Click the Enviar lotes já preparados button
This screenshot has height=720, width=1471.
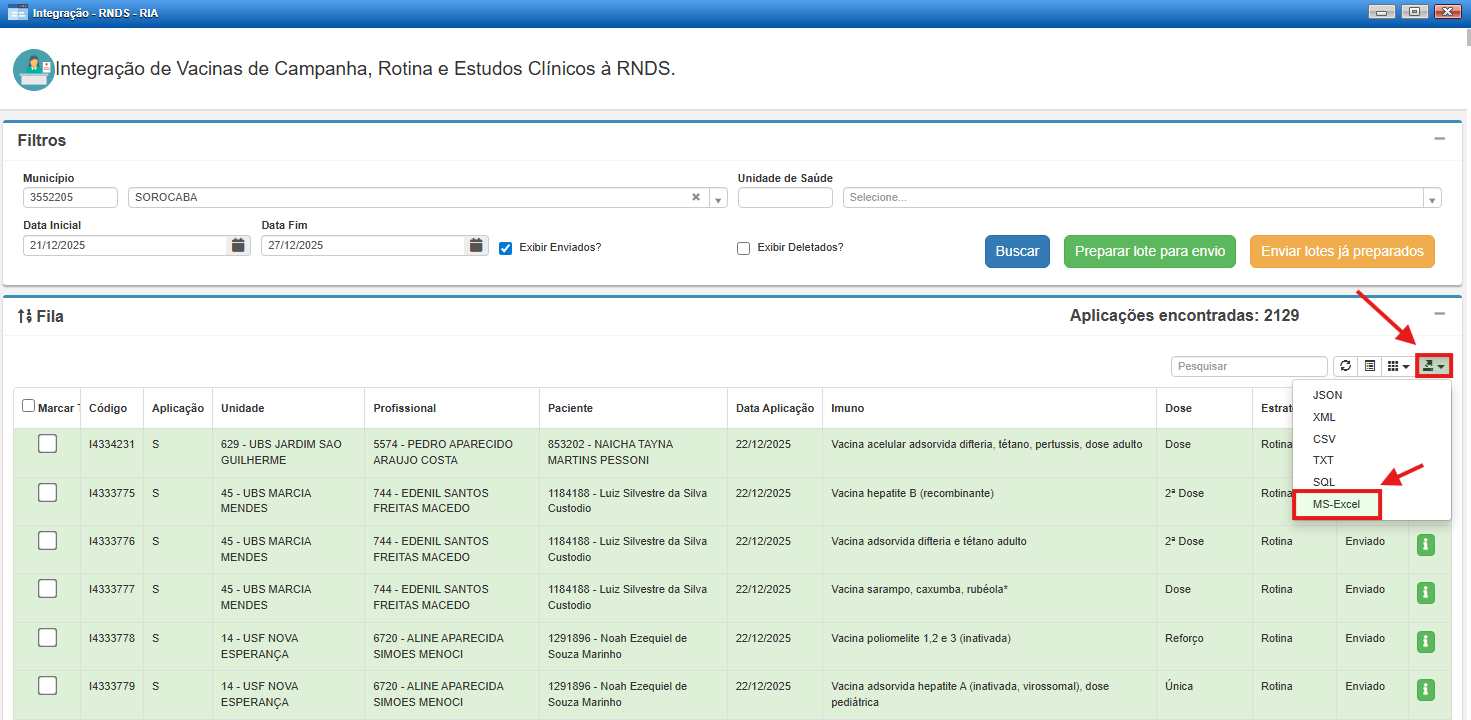[x=1342, y=252]
